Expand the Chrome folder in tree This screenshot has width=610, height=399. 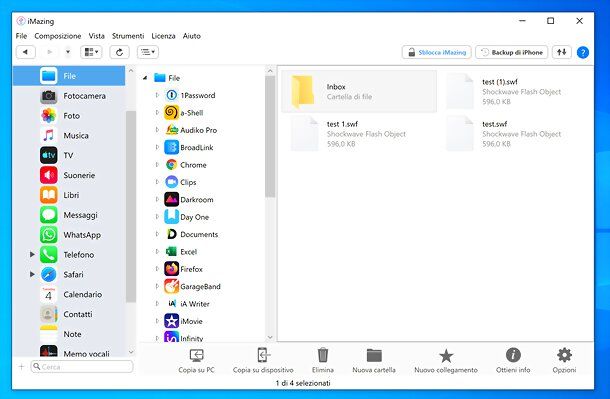(x=157, y=164)
